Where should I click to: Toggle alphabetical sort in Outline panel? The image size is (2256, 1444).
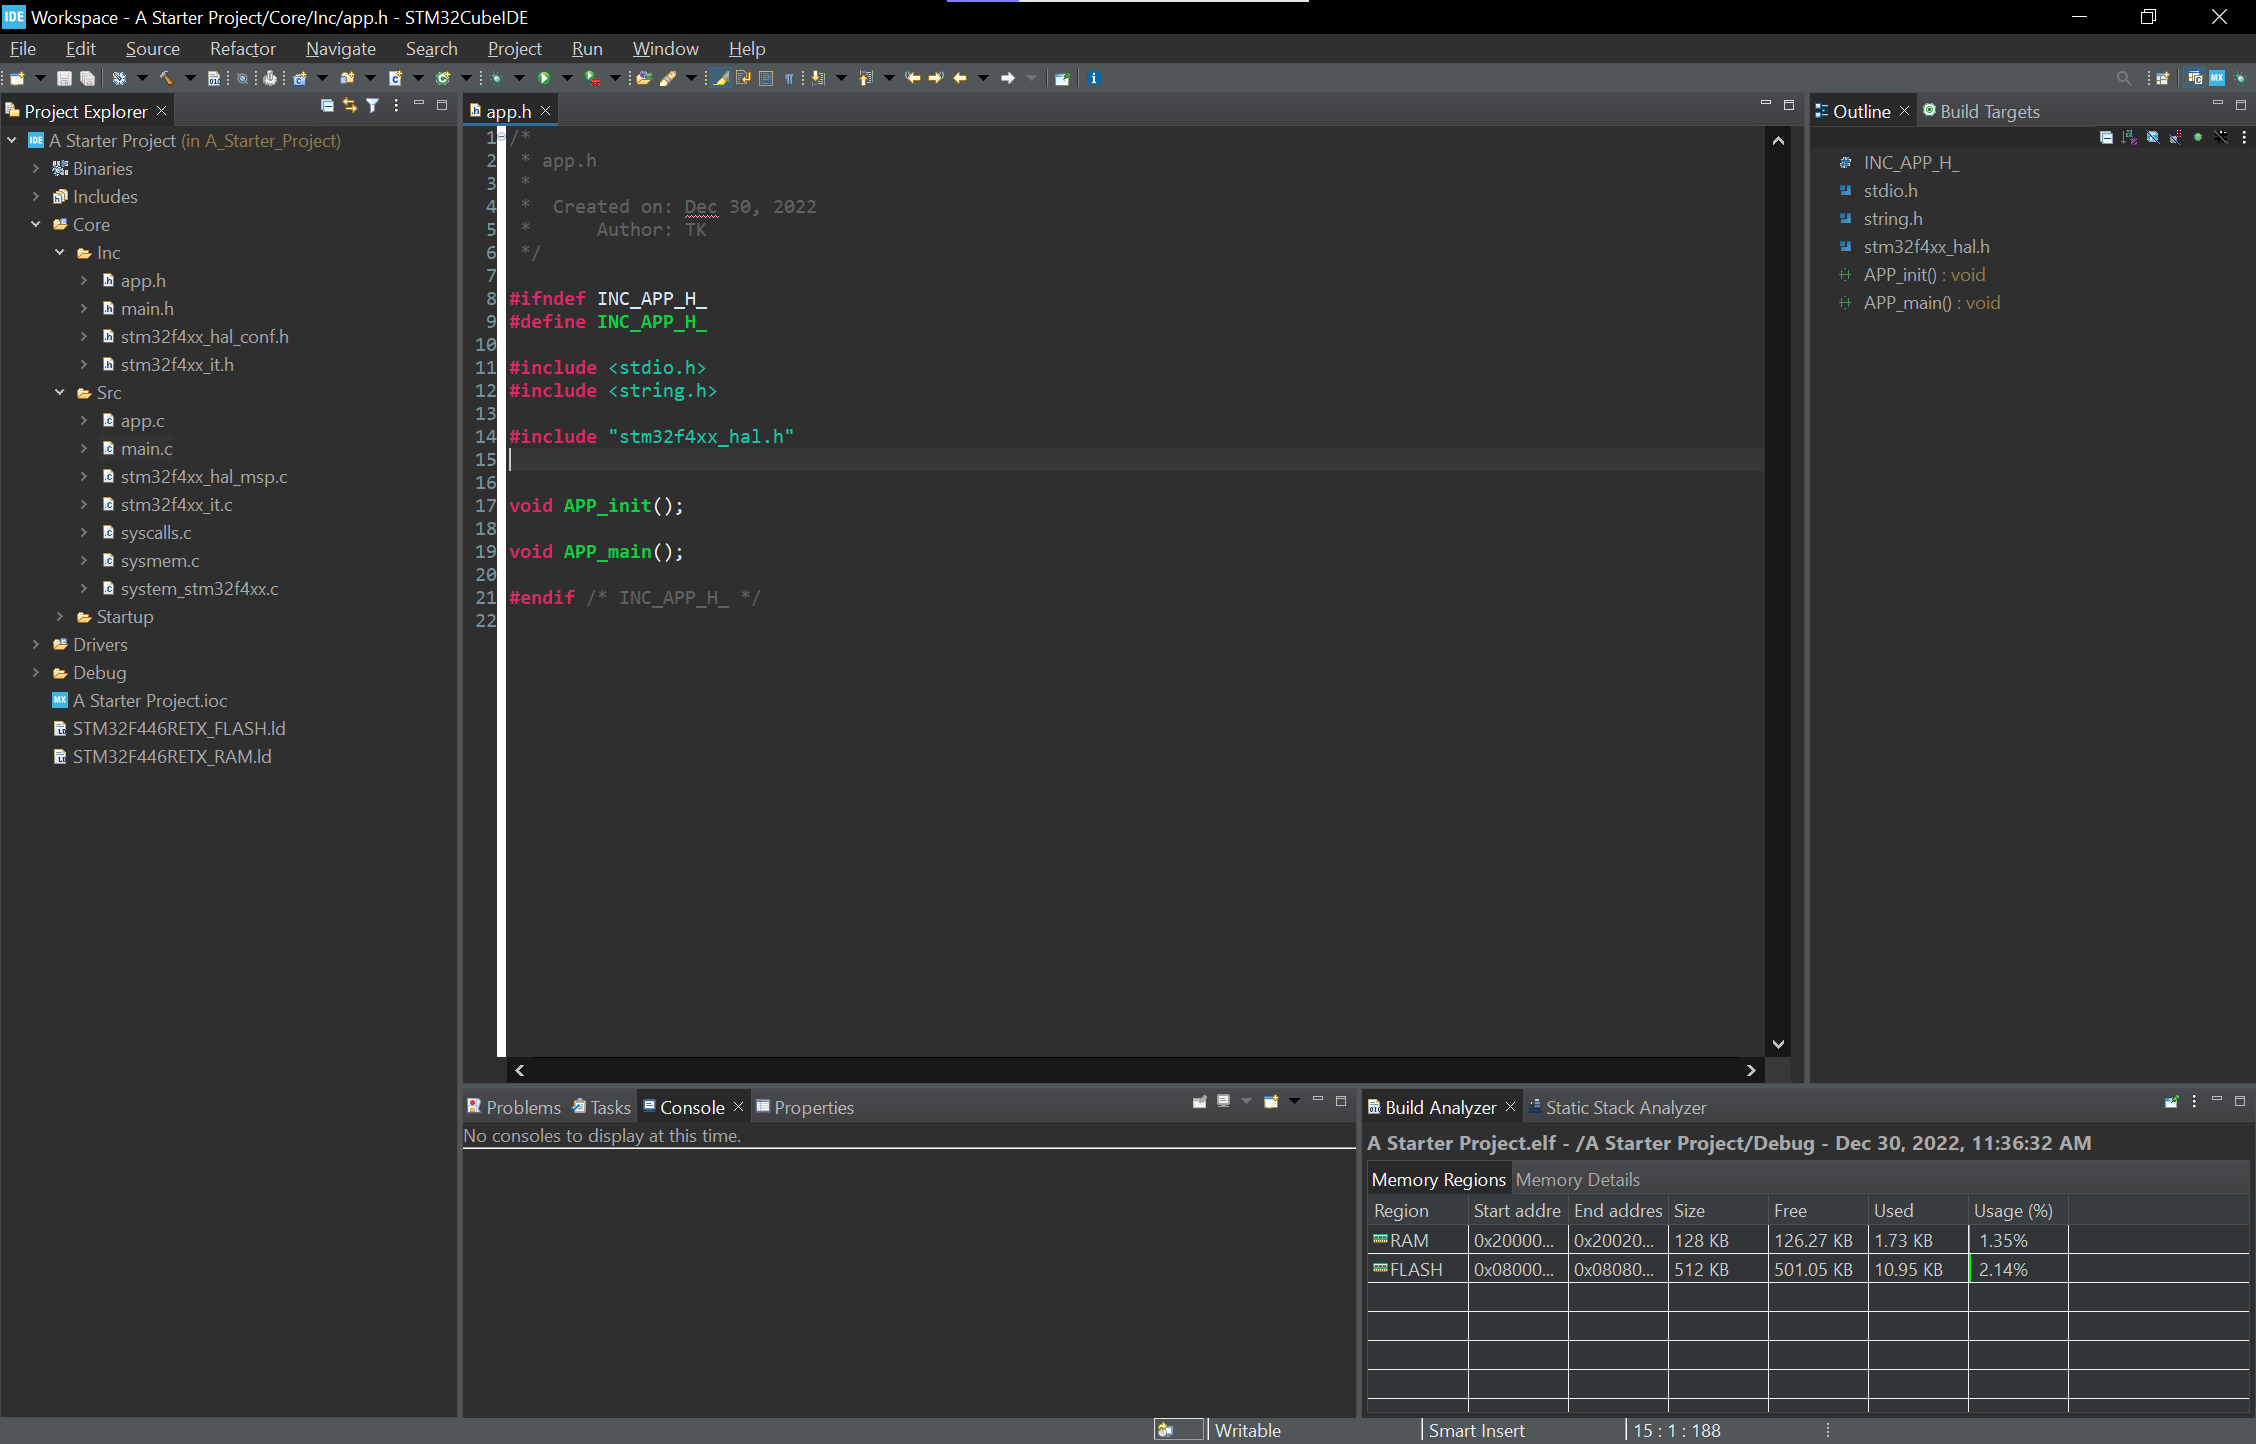click(x=2129, y=137)
